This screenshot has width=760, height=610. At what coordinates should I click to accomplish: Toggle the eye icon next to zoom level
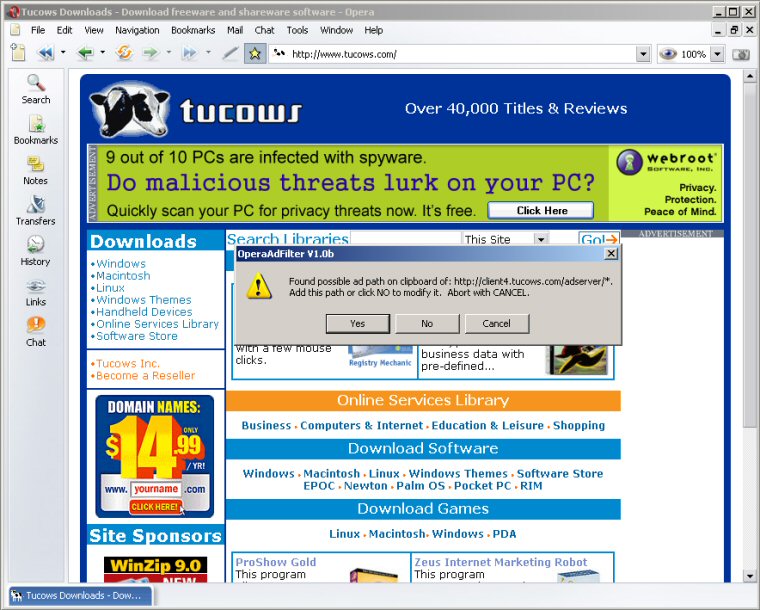click(668, 54)
